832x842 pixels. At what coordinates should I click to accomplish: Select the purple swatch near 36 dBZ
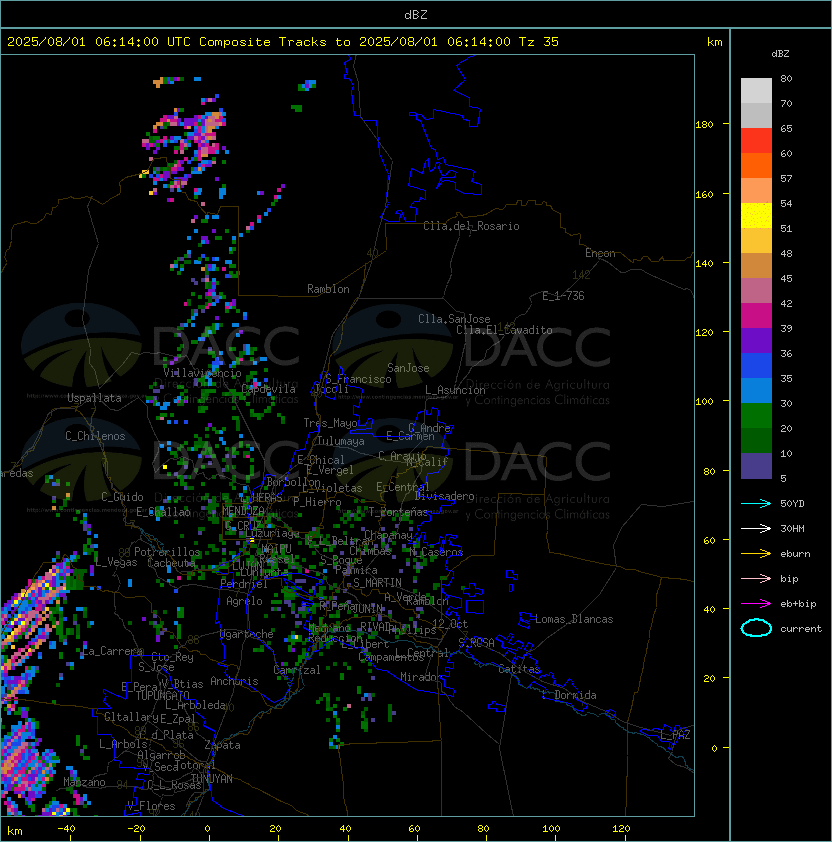(756, 341)
